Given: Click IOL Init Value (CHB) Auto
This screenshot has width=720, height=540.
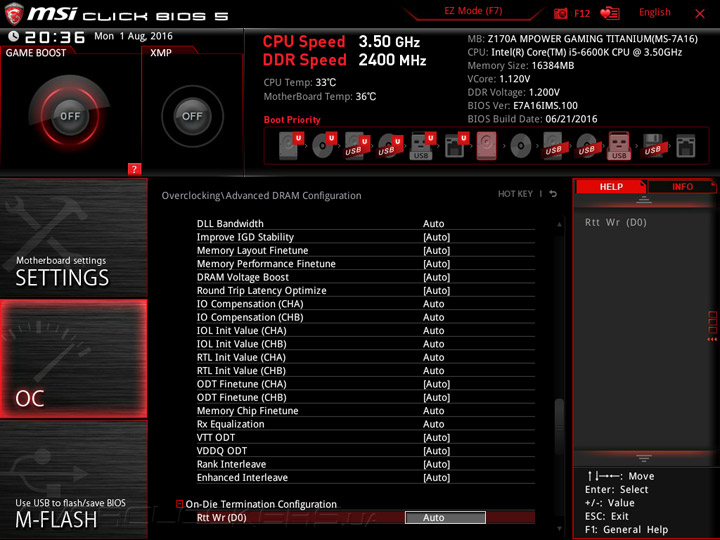Looking at the screenshot, I should pos(433,343).
